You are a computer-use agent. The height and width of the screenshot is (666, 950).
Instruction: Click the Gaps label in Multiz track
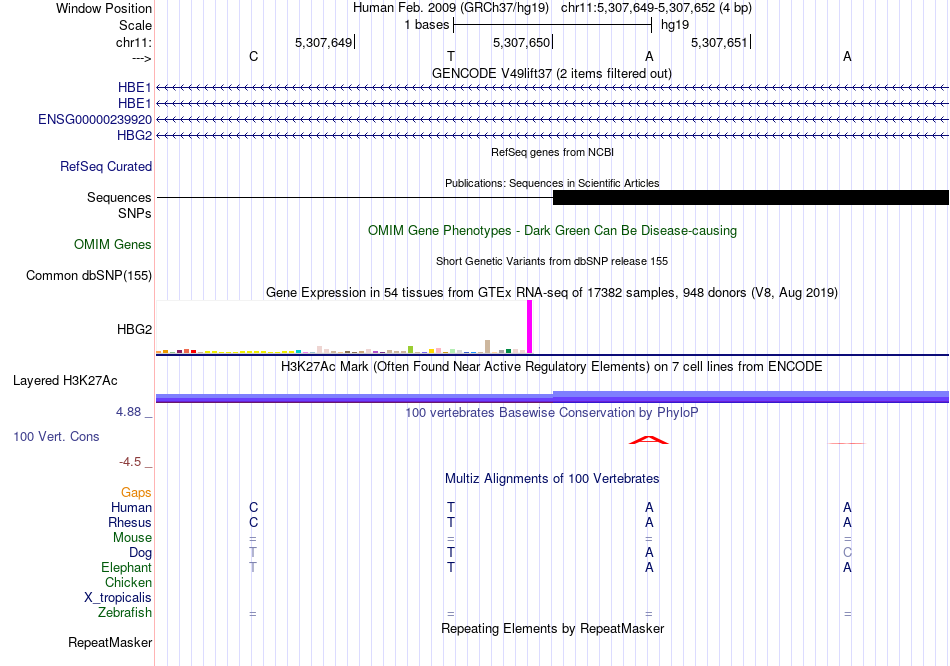tap(136, 492)
